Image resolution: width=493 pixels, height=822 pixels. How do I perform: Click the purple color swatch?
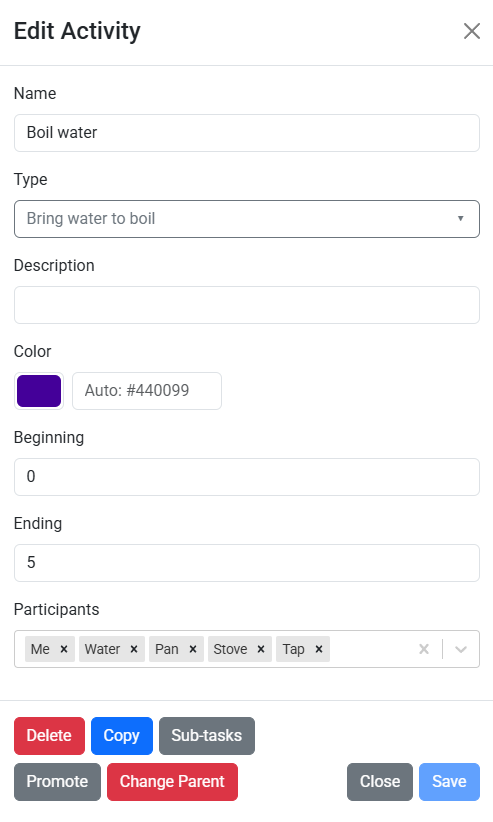point(39,391)
